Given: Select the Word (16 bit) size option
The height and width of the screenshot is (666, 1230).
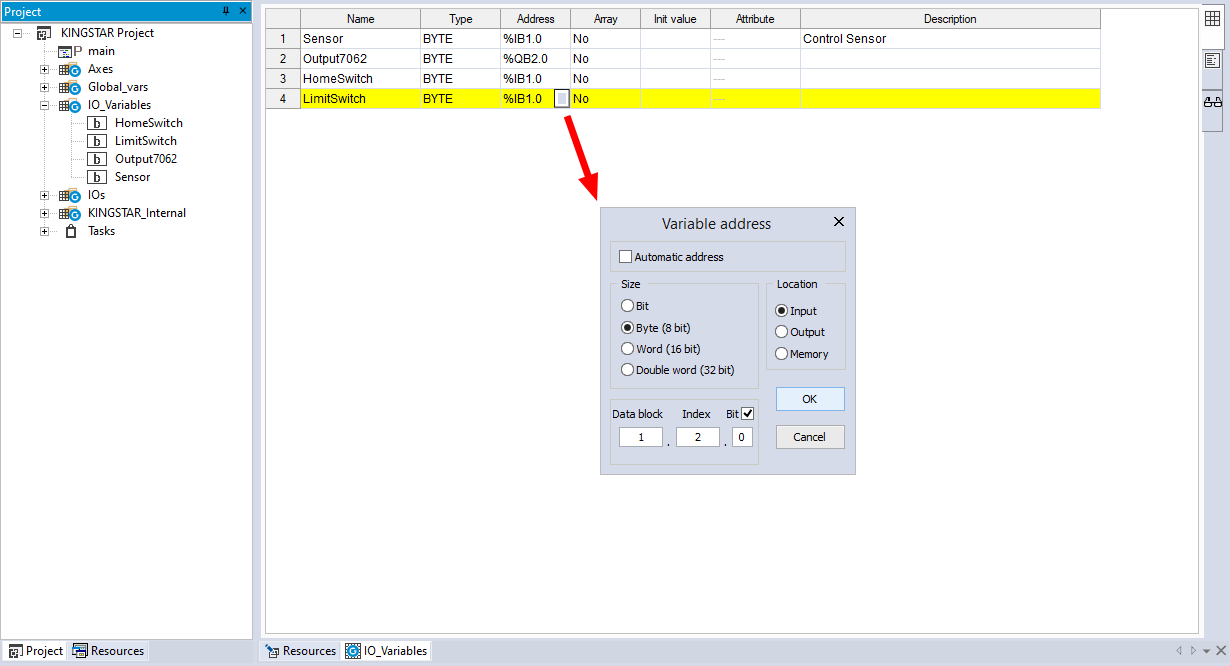Looking at the screenshot, I should pyautogui.click(x=628, y=349).
